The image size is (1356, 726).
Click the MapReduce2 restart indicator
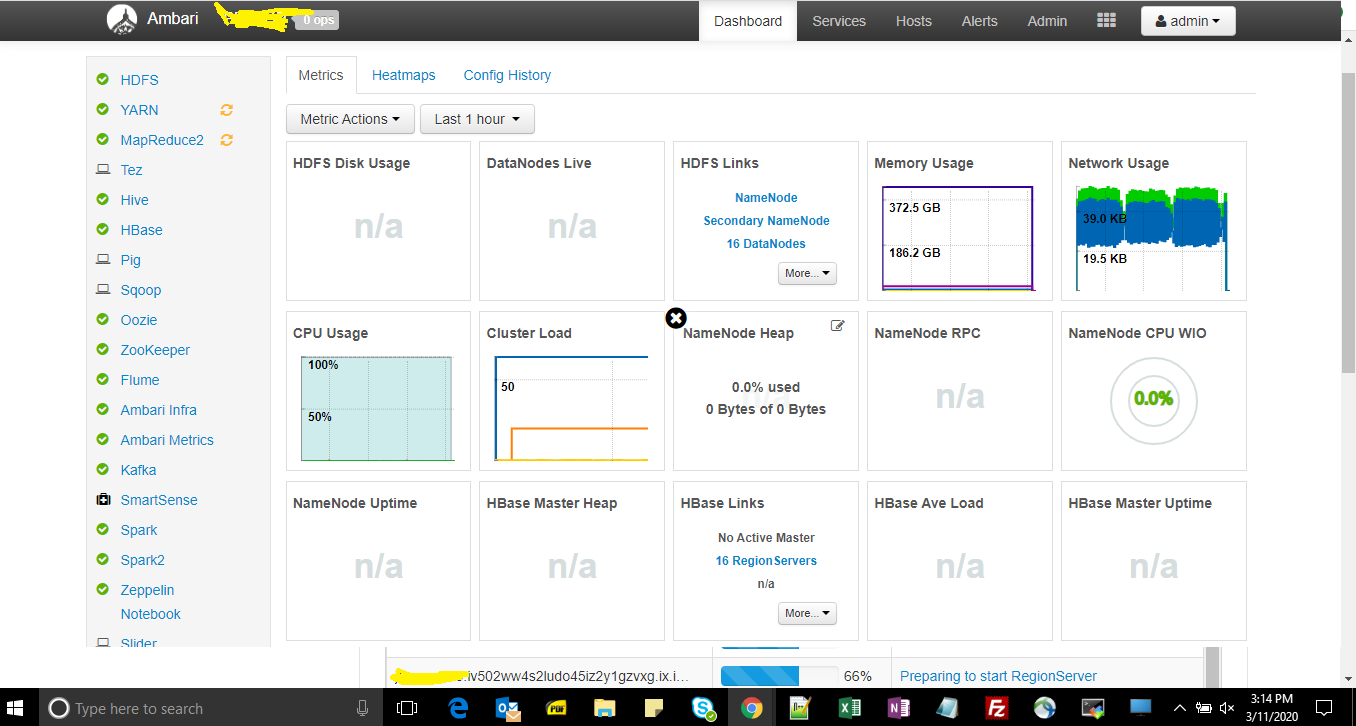click(x=226, y=140)
